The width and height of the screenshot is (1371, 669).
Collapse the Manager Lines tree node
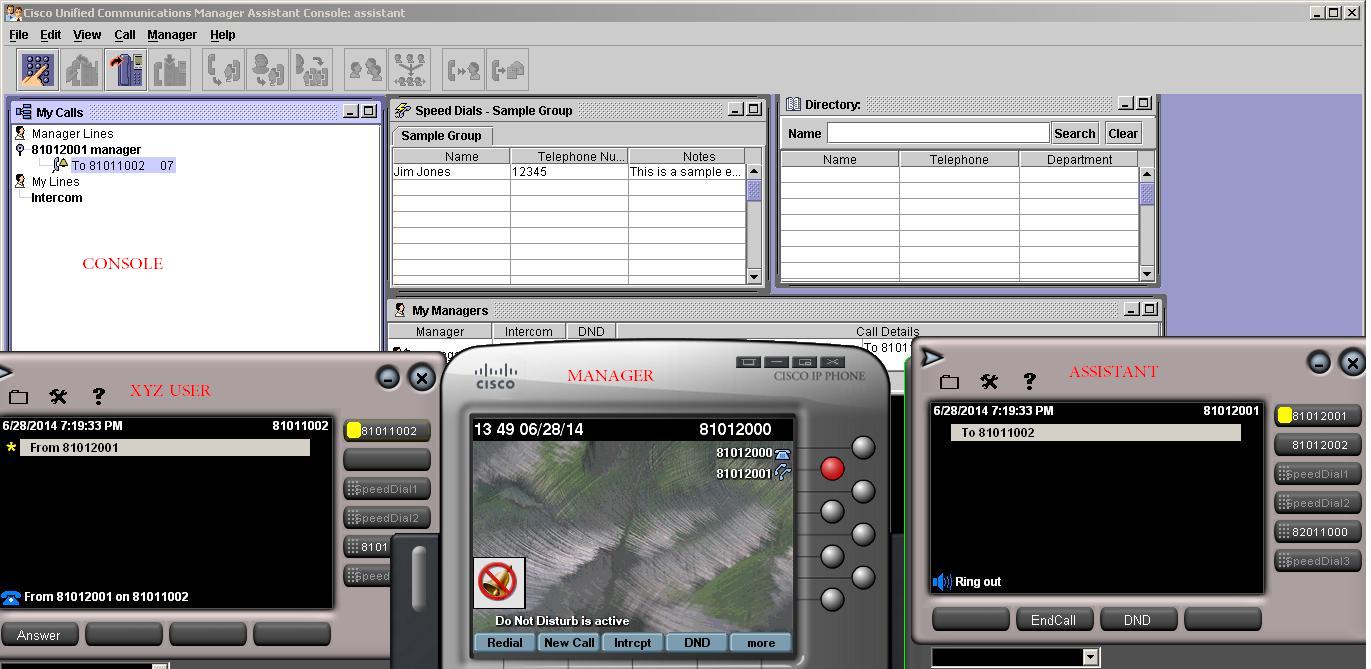click(x=20, y=133)
